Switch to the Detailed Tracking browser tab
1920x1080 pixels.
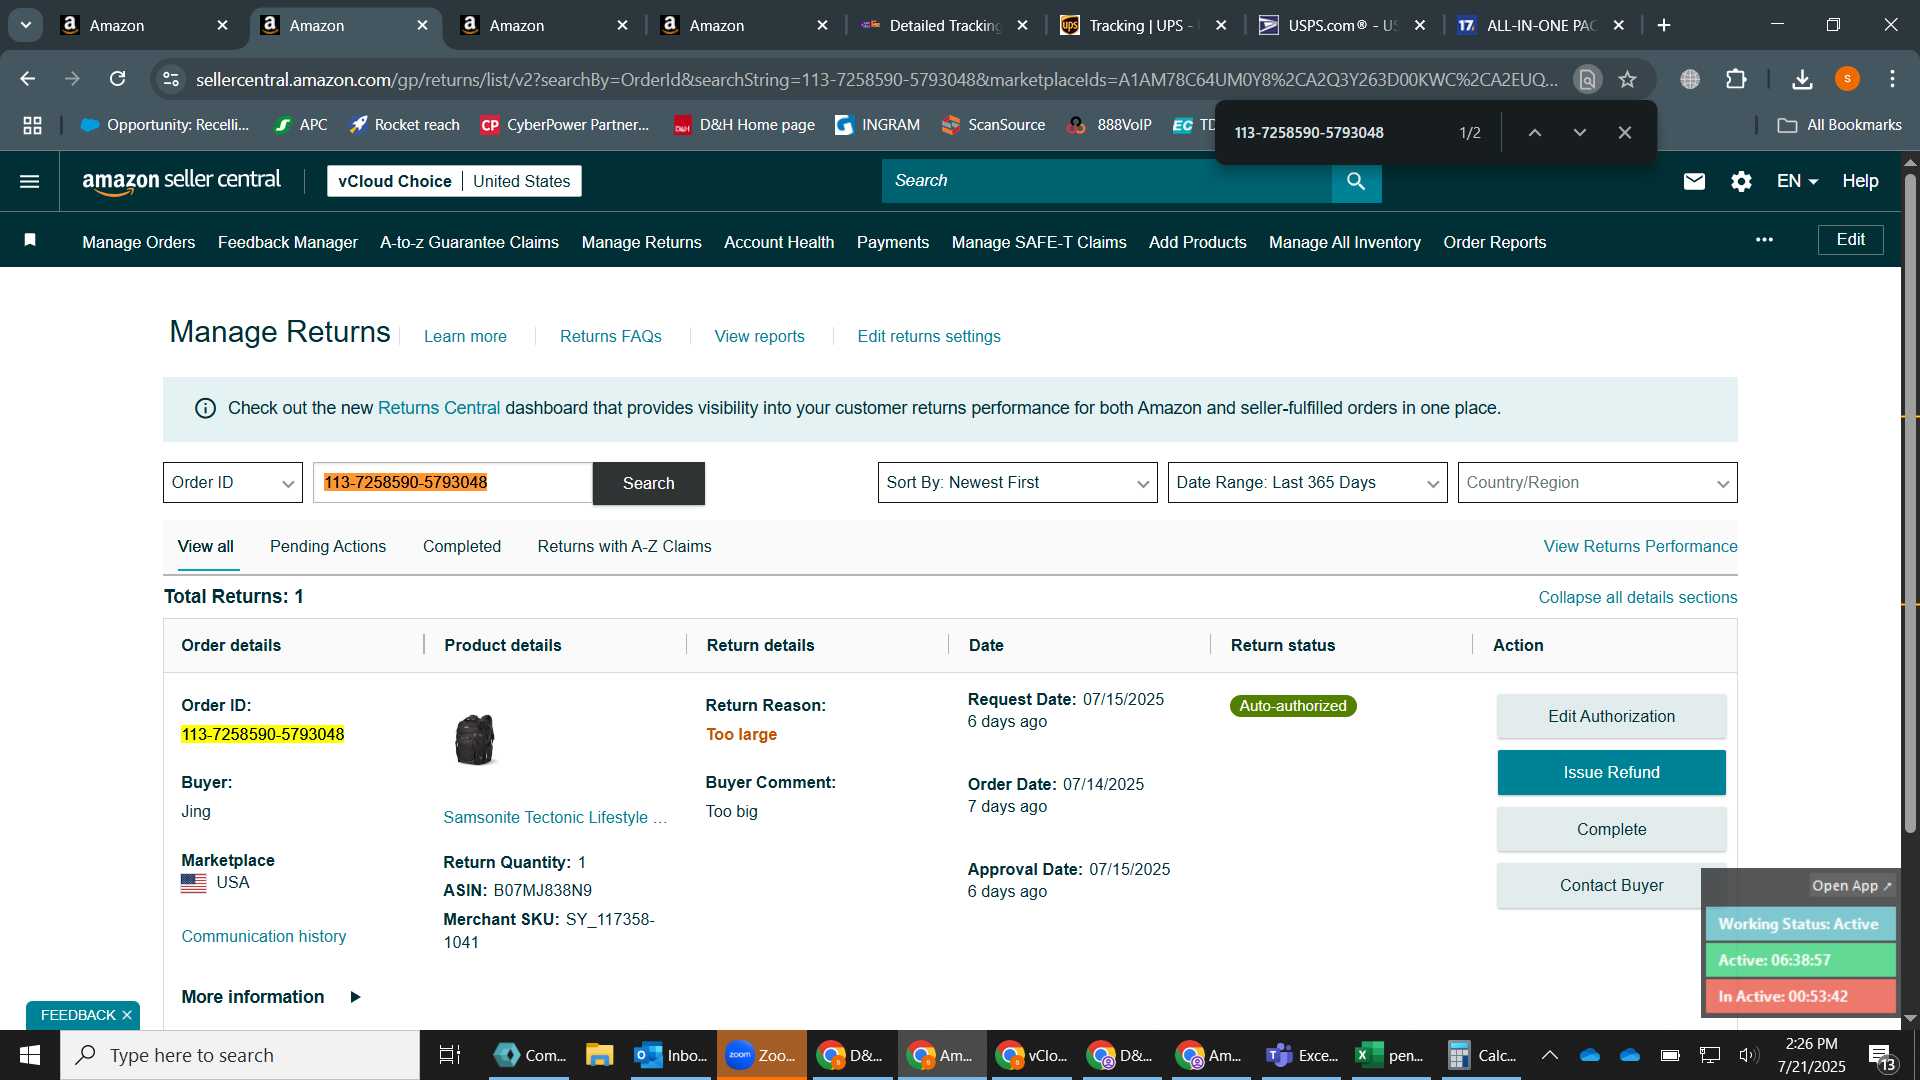click(942, 25)
